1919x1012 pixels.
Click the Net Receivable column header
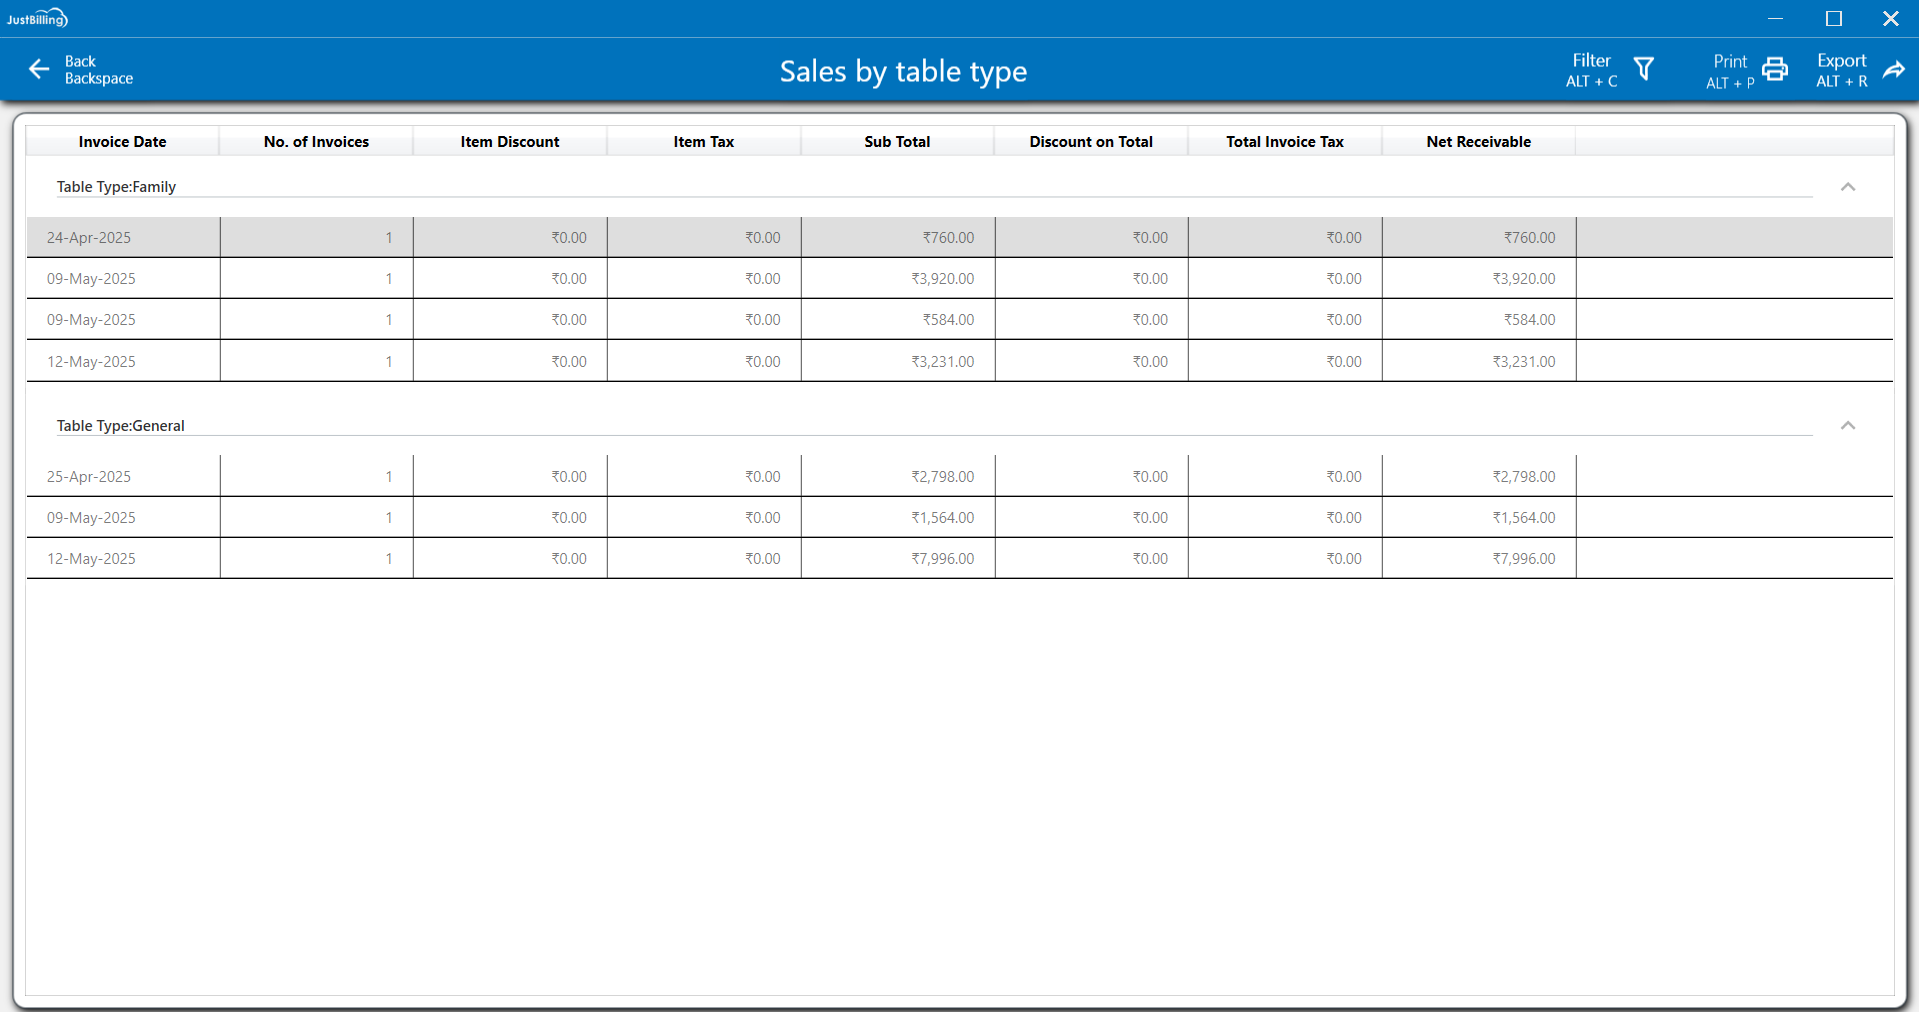point(1478,142)
